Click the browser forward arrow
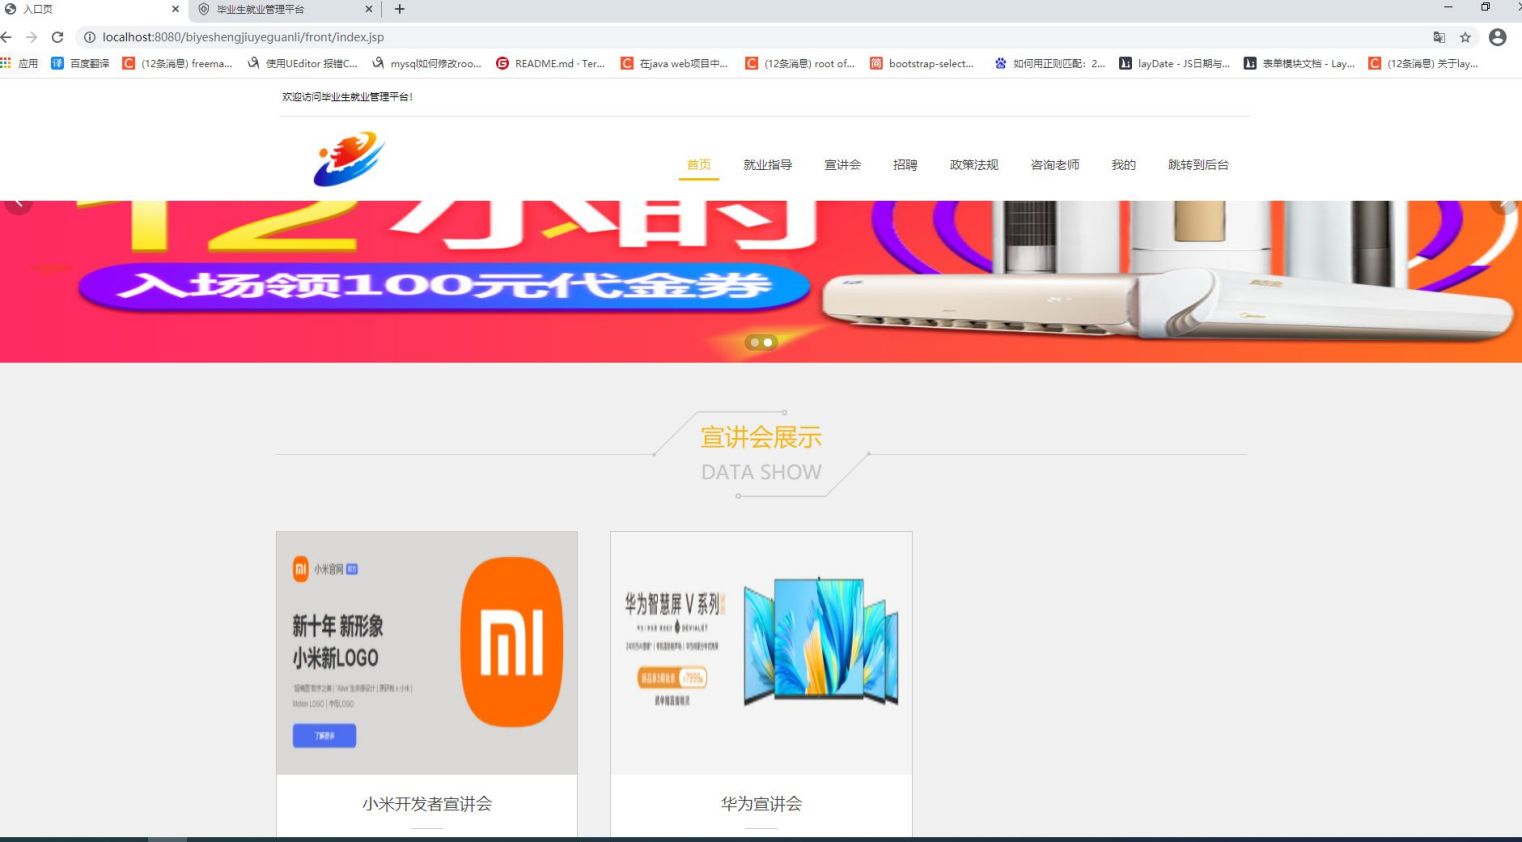Viewport: 1522px width, 842px height. [x=32, y=37]
